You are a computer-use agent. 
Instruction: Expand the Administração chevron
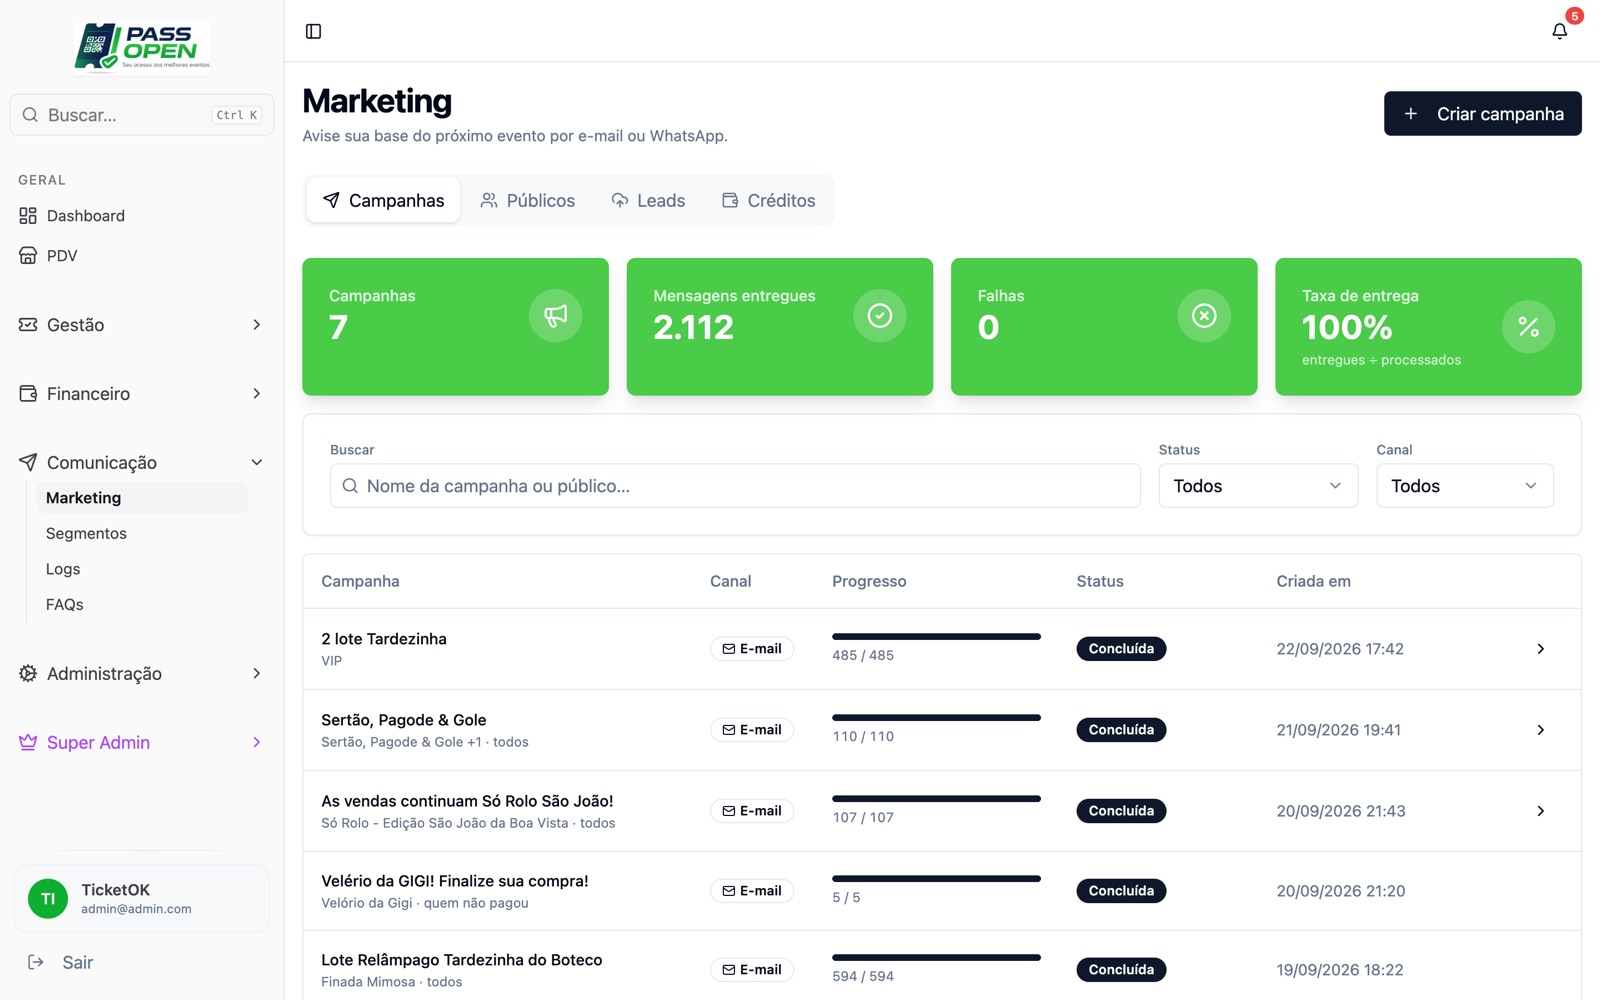point(257,673)
